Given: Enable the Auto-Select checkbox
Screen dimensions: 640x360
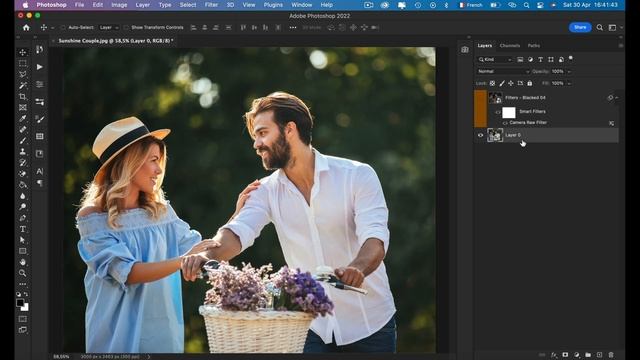Looking at the screenshot, I should point(63,27).
